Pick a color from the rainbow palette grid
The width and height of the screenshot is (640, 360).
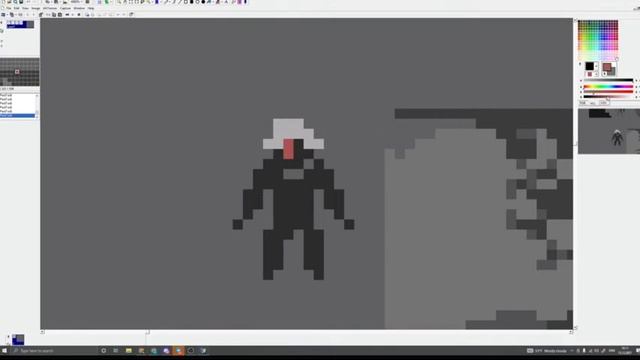click(x=598, y=40)
